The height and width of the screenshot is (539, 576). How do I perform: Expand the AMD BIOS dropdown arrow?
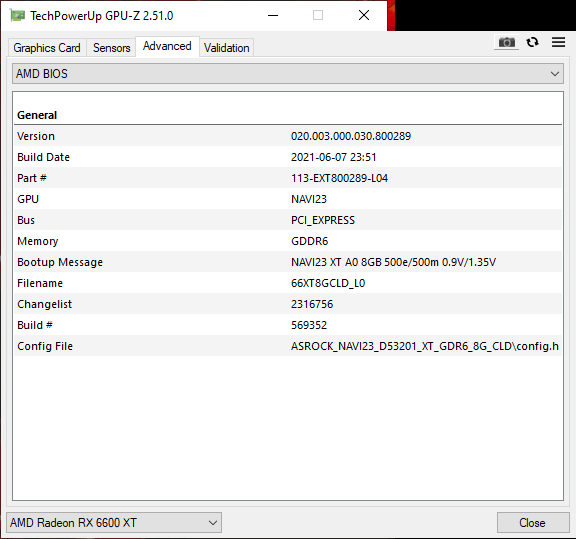coord(555,74)
